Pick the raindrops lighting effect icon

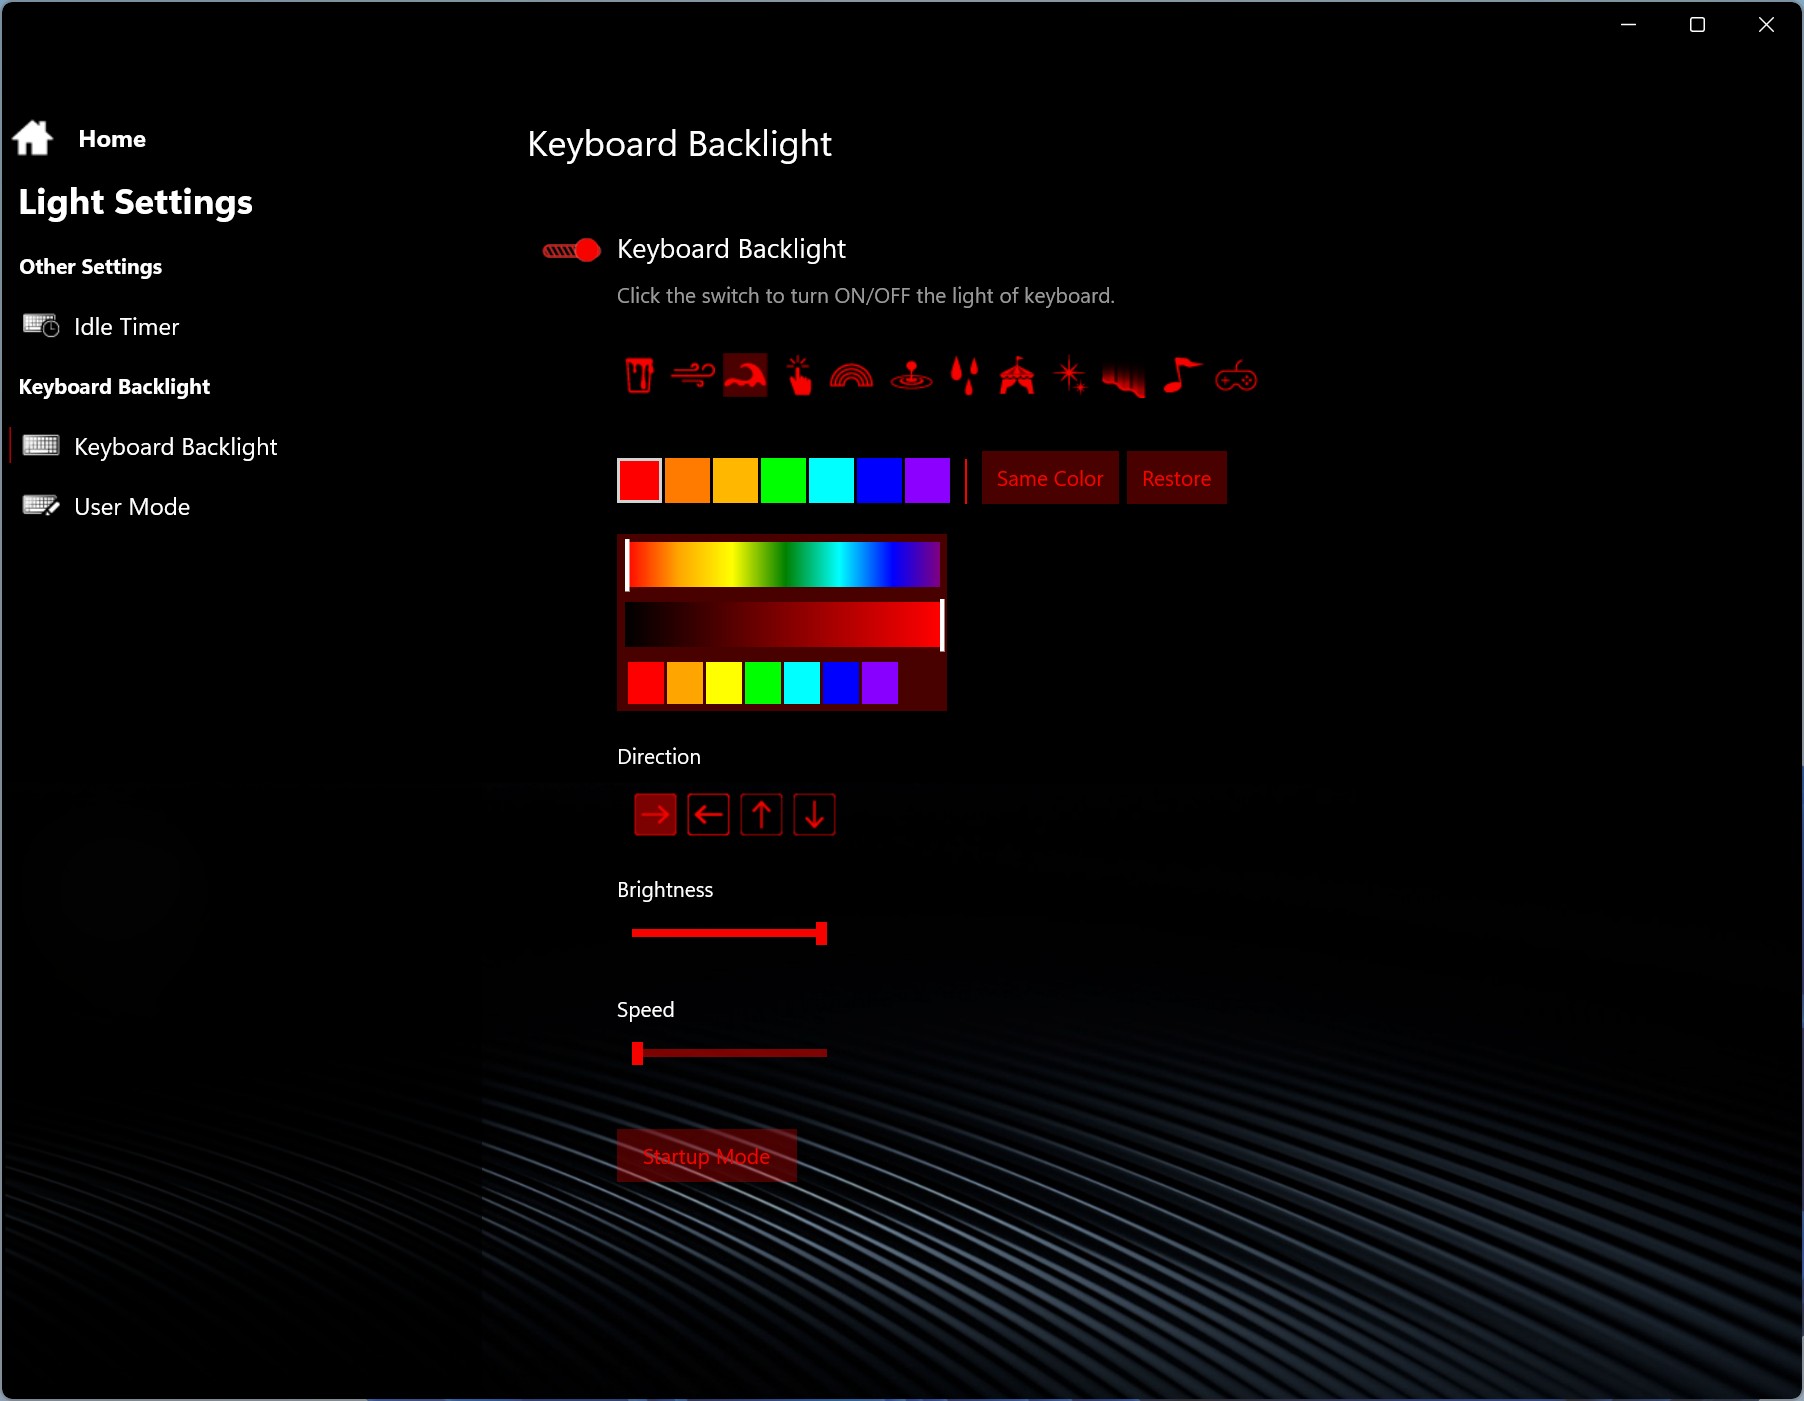tap(964, 376)
